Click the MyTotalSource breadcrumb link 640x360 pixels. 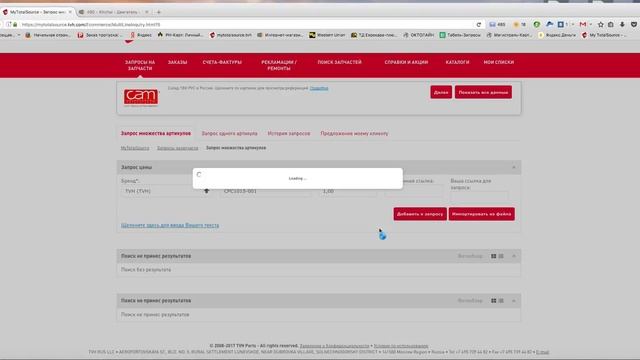(x=135, y=148)
